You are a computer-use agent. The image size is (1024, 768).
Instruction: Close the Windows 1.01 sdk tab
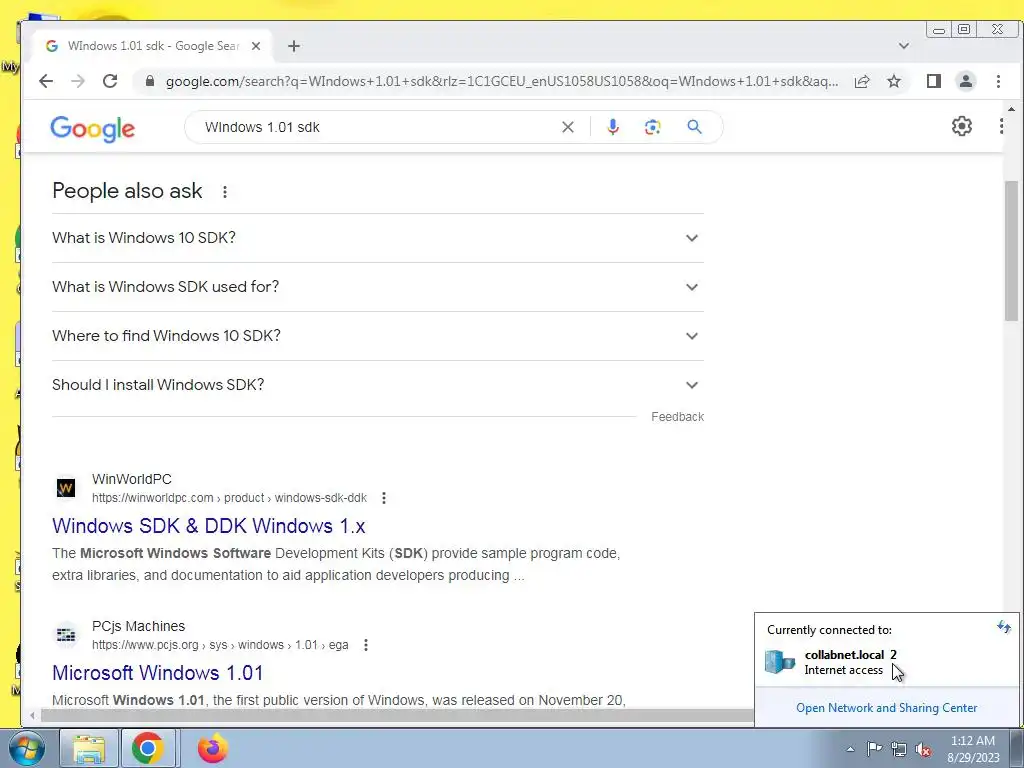[256, 46]
